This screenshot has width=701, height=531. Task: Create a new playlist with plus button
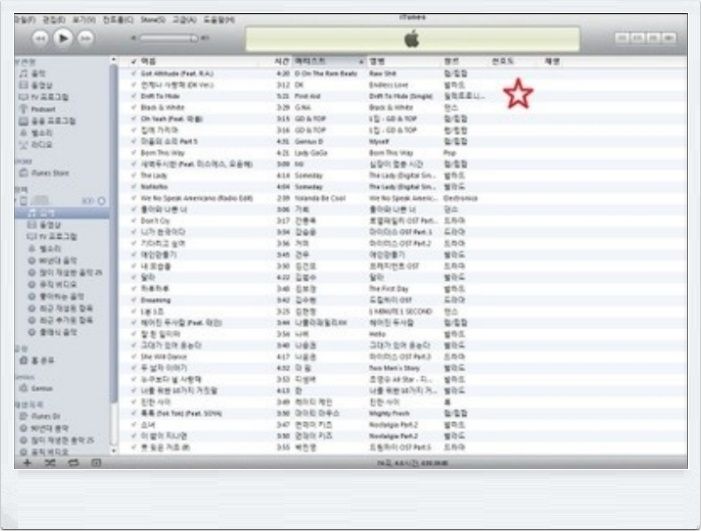point(27,463)
